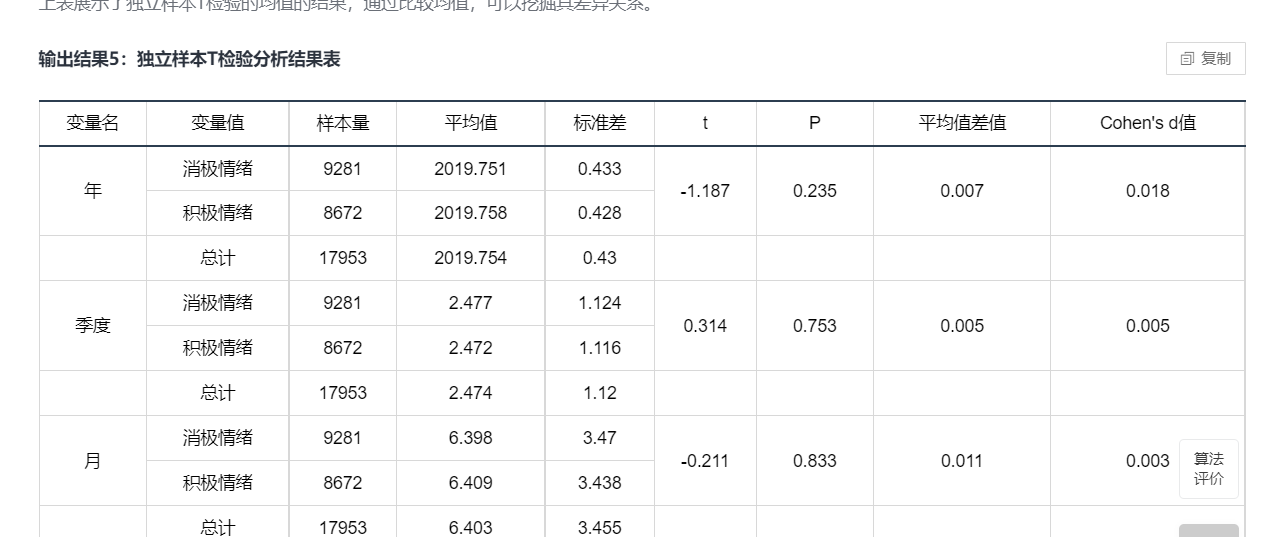This screenshot has height=537, width=1271.
Task: Click the 标准差 column header
Action: [x=600, y=123]
